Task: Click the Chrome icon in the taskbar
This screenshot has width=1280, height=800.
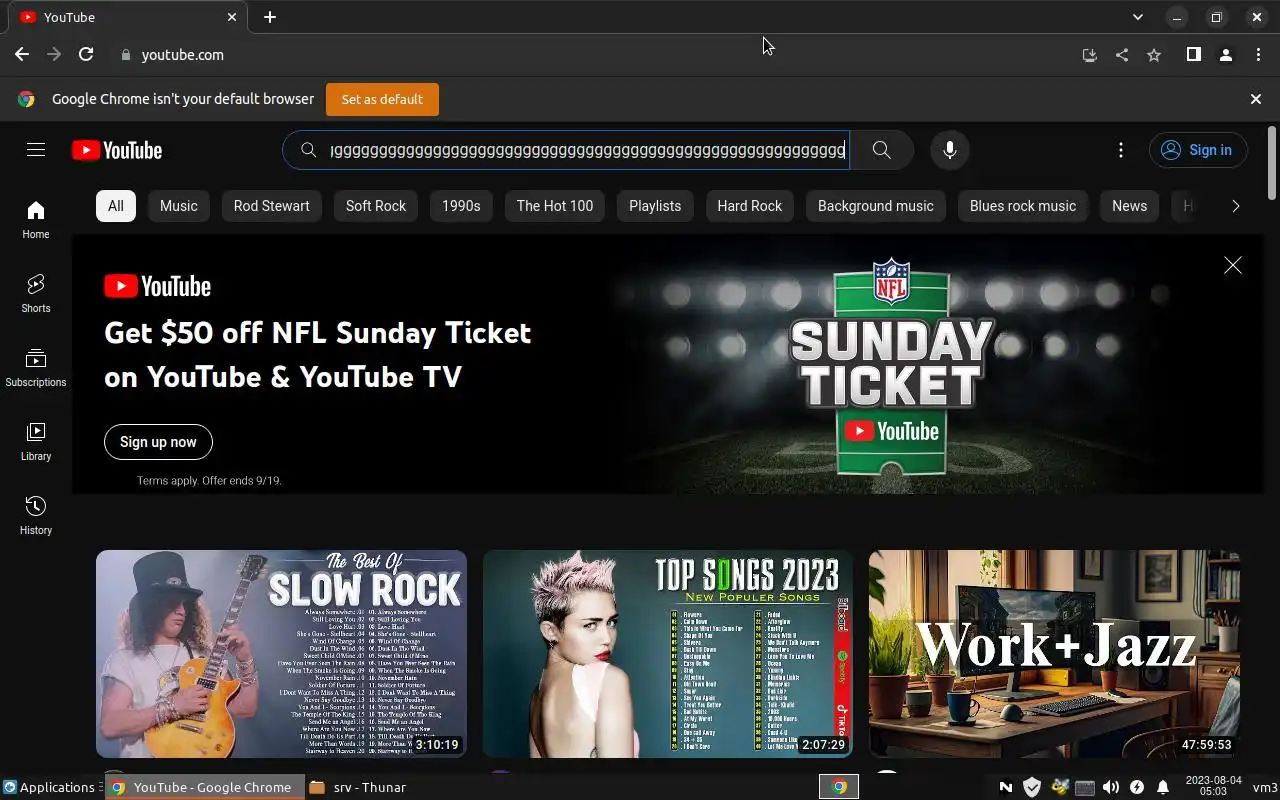Action: tap(839, 787)
